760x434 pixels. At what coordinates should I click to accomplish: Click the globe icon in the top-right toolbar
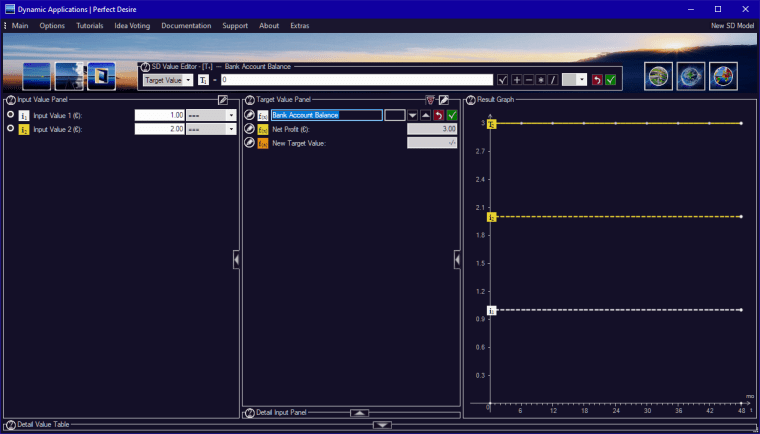[x=690, y=76]
